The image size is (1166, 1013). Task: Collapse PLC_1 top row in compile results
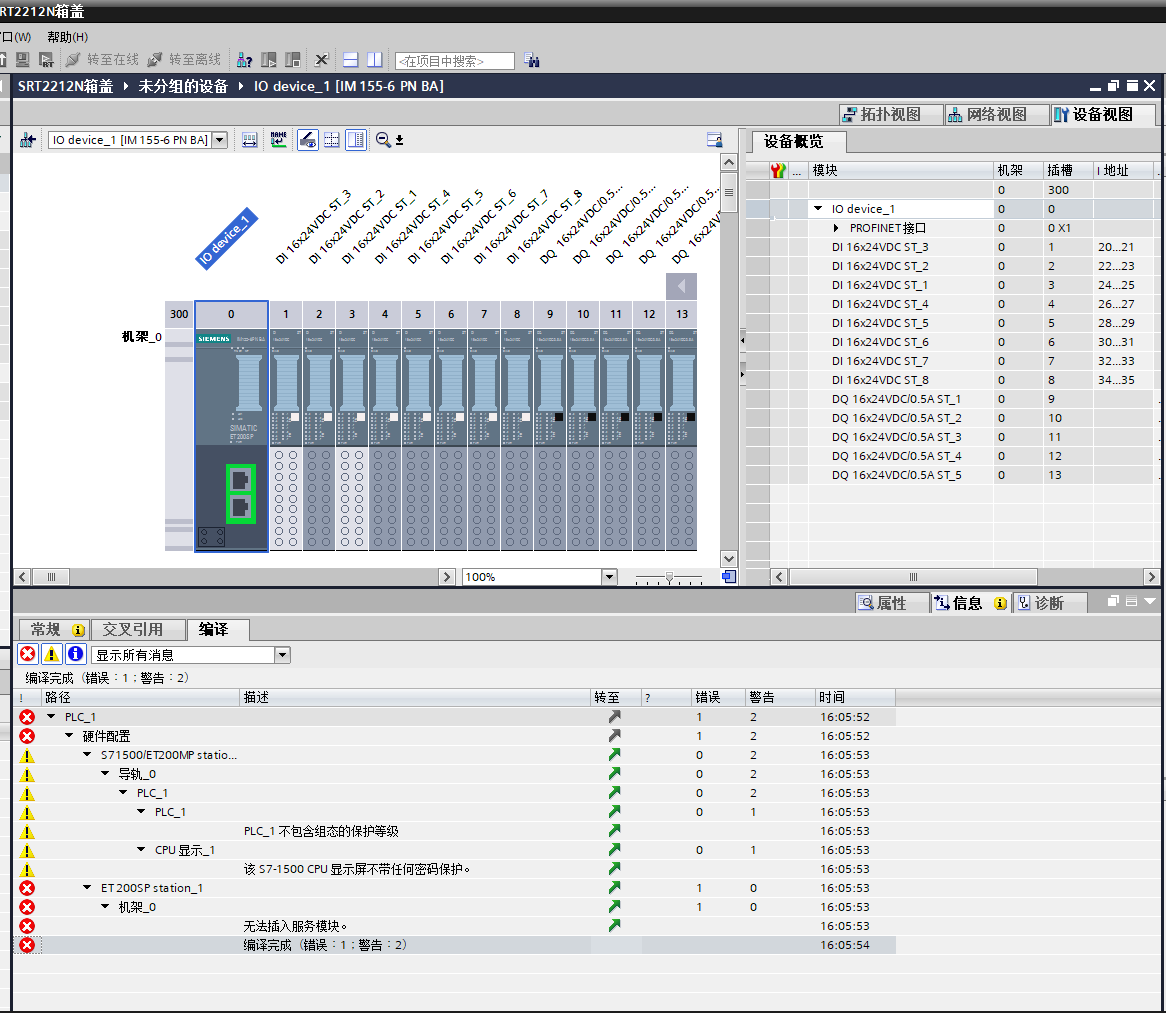[51, 717]
